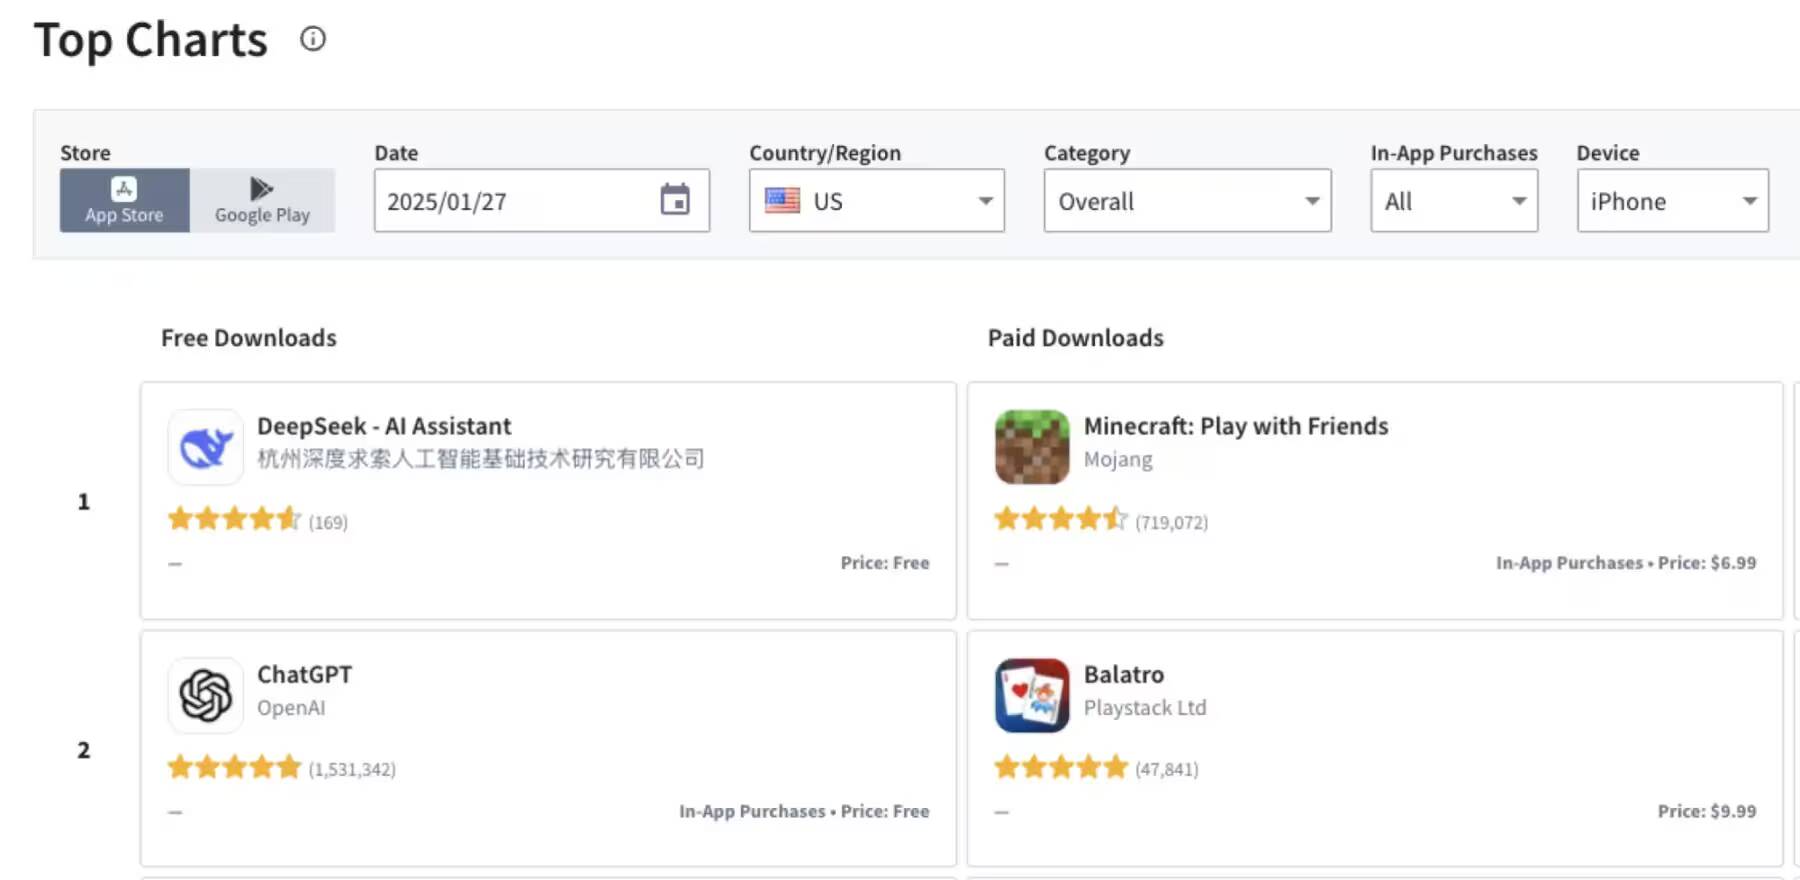
Task: Switch to Google Play store
Action: [262, 201]
